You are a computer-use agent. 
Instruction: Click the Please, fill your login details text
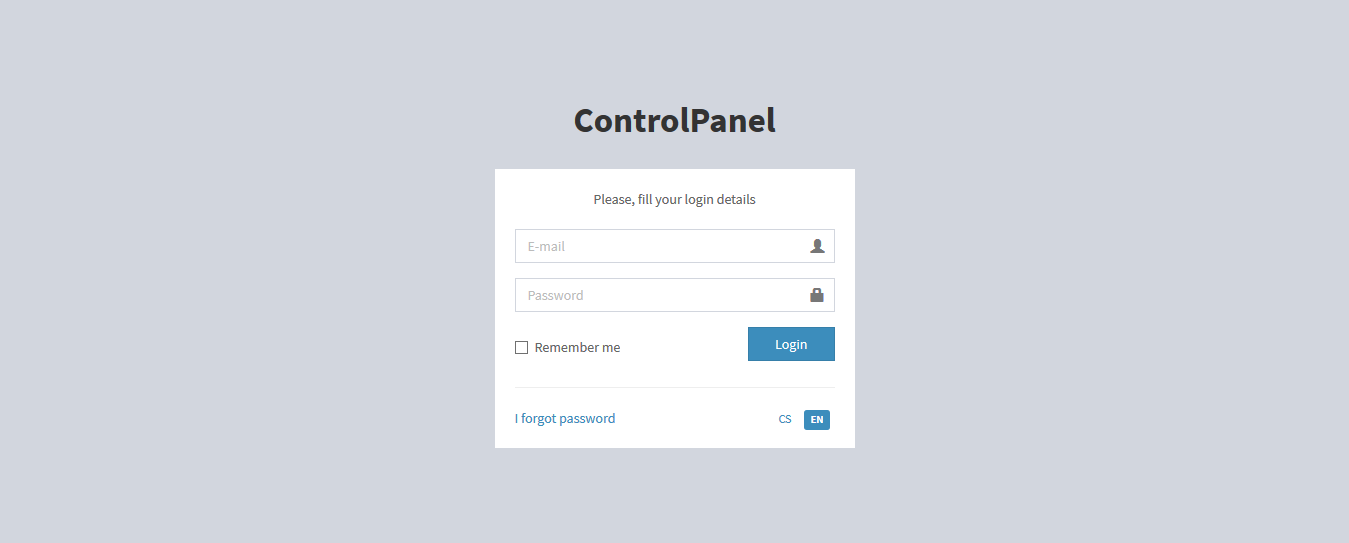point(675,199)
